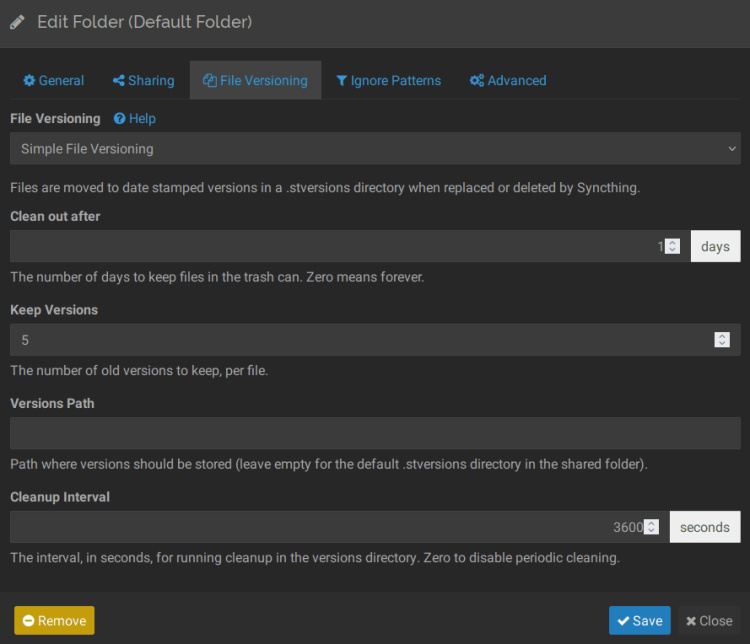
Task: Open the Ignore Patterns tab
Action: [x=388, y=81]
